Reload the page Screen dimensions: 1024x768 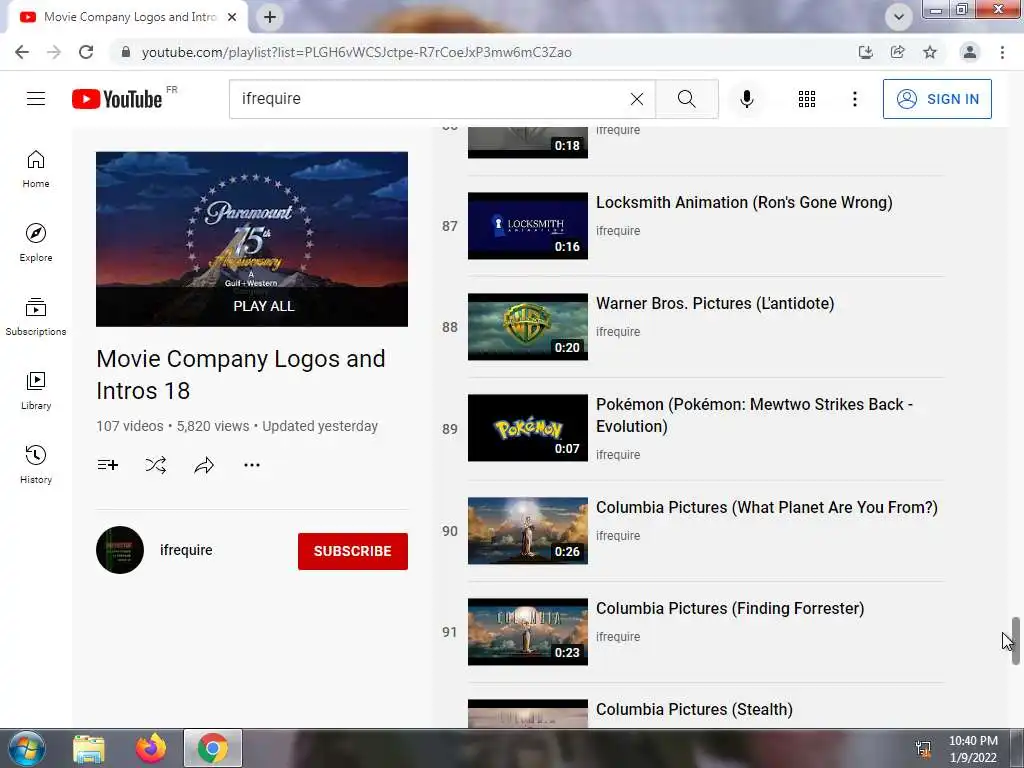86,52
